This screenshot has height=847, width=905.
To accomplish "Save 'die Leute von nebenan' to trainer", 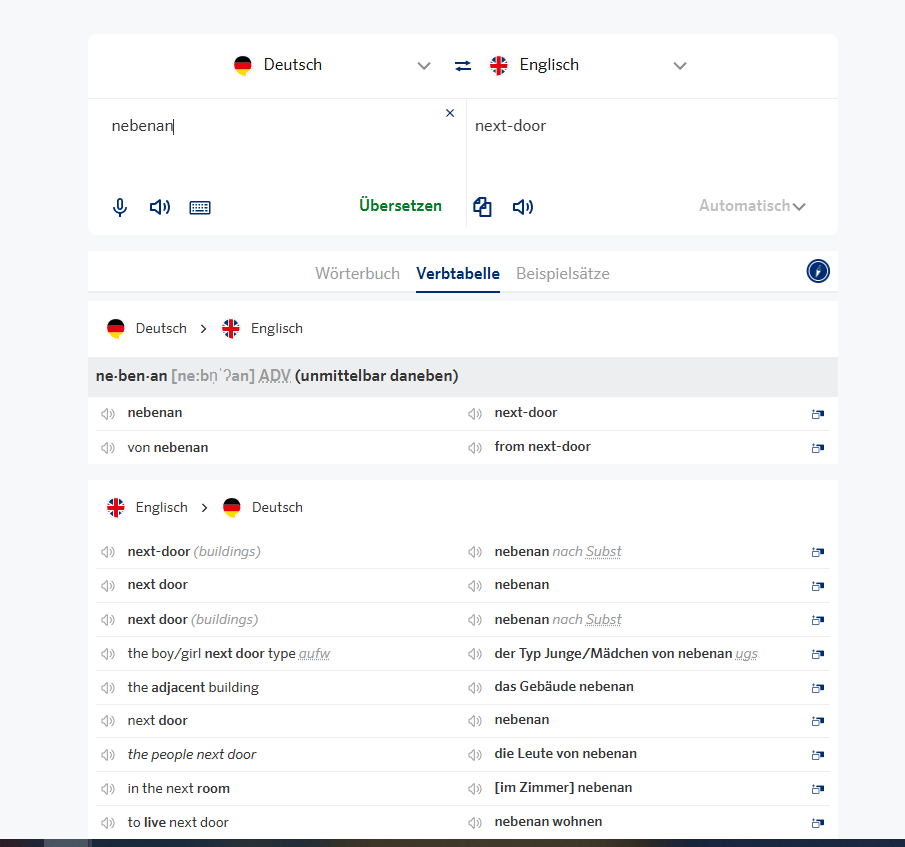I will 818,755.
